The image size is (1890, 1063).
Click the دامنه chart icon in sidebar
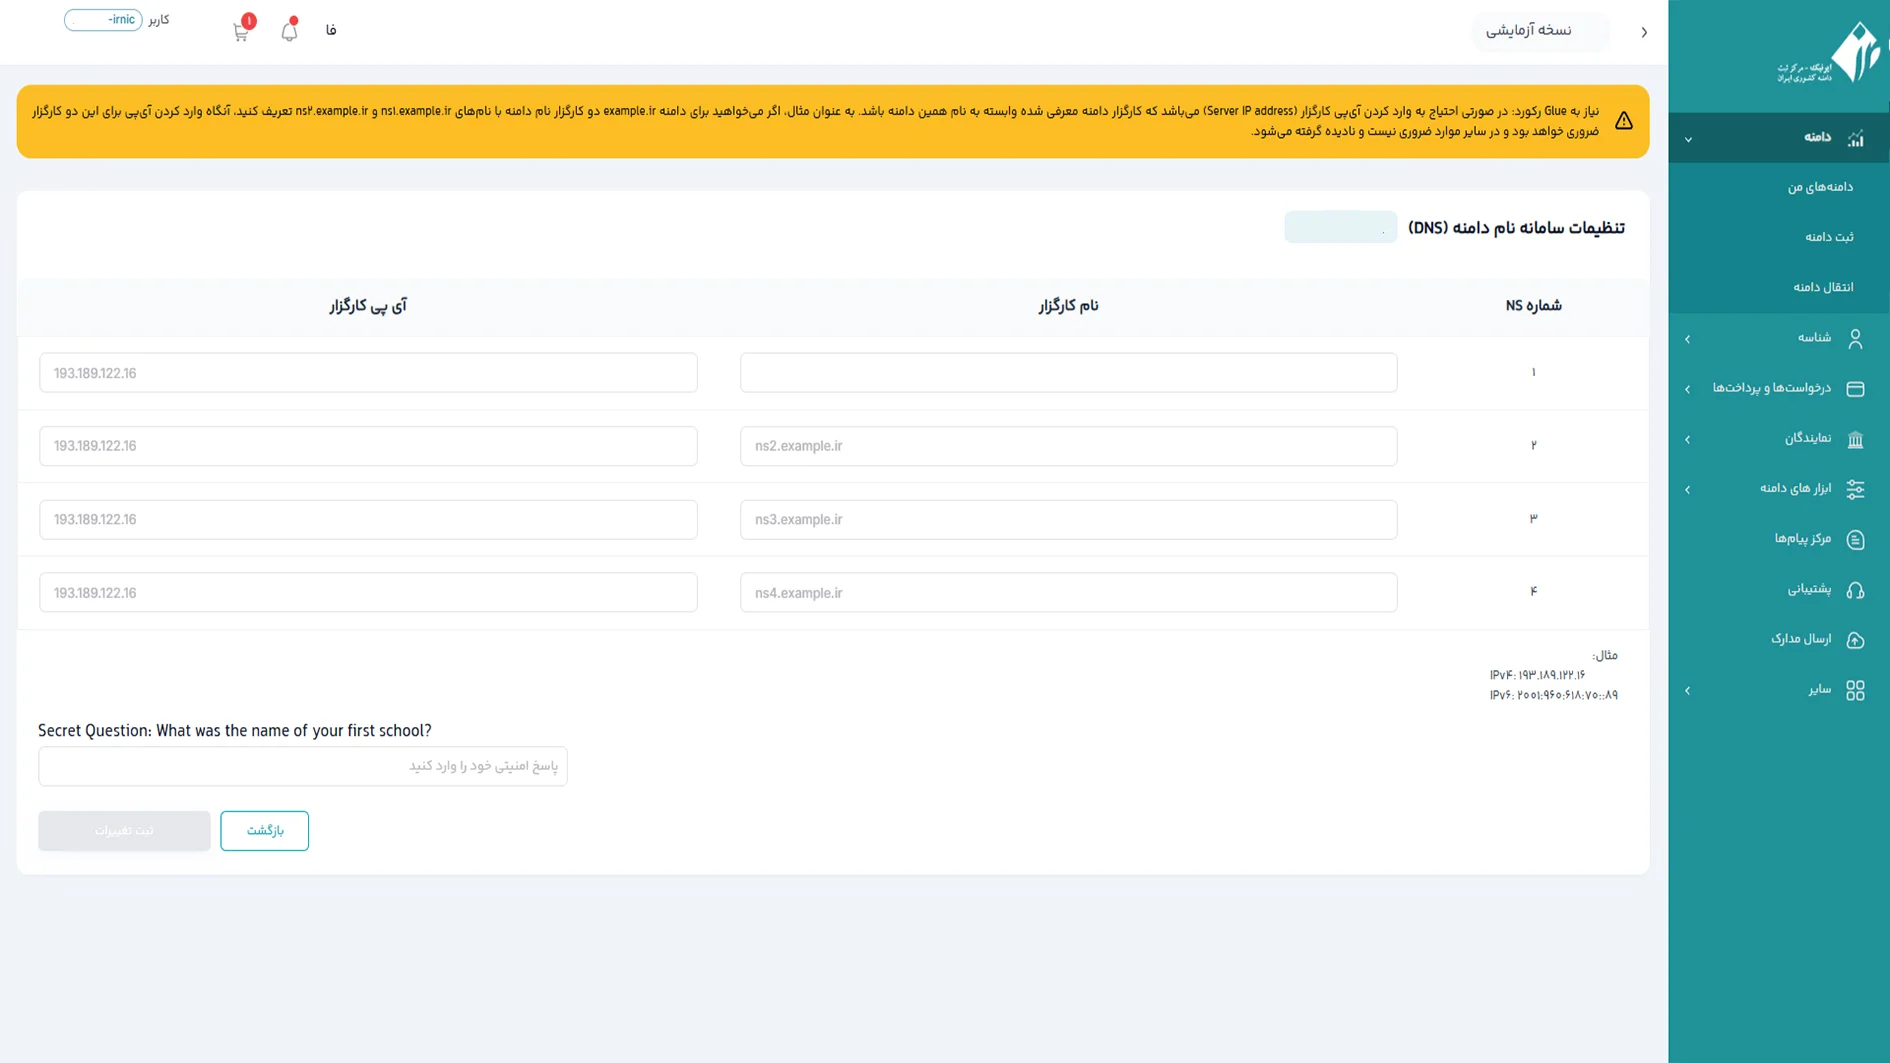click(x=1855, y=138)
